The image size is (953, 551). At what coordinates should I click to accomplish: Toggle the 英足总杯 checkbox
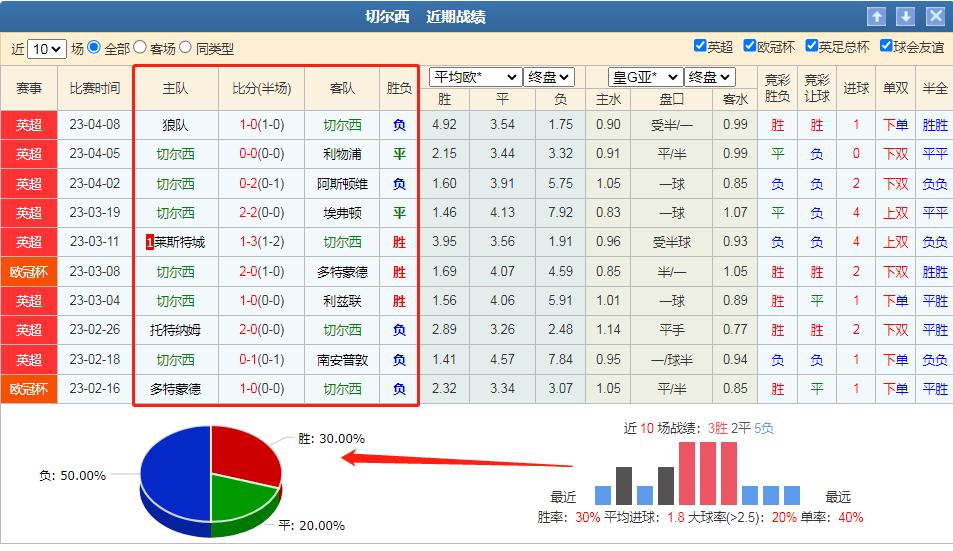811,46
